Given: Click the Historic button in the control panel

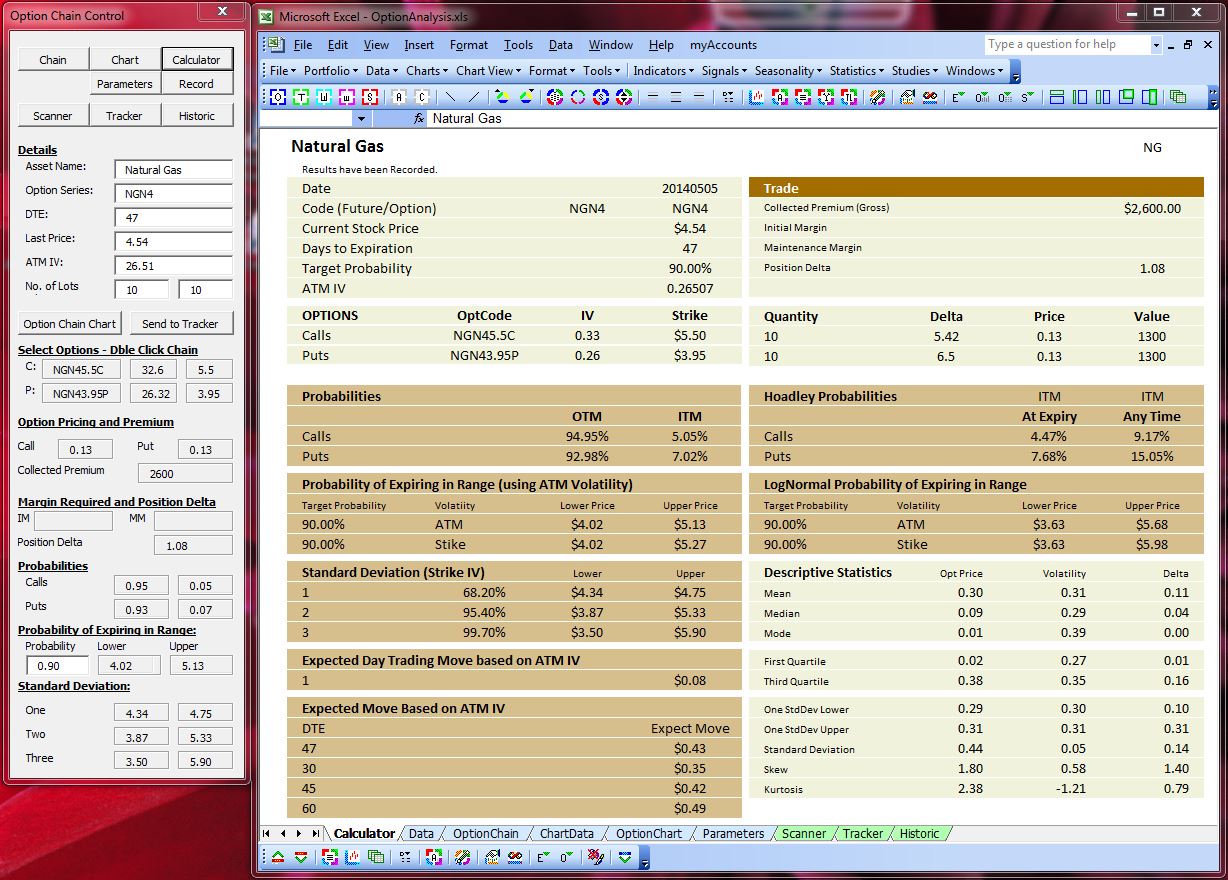Looking at the screenshot, I should [x=196, y=115].
